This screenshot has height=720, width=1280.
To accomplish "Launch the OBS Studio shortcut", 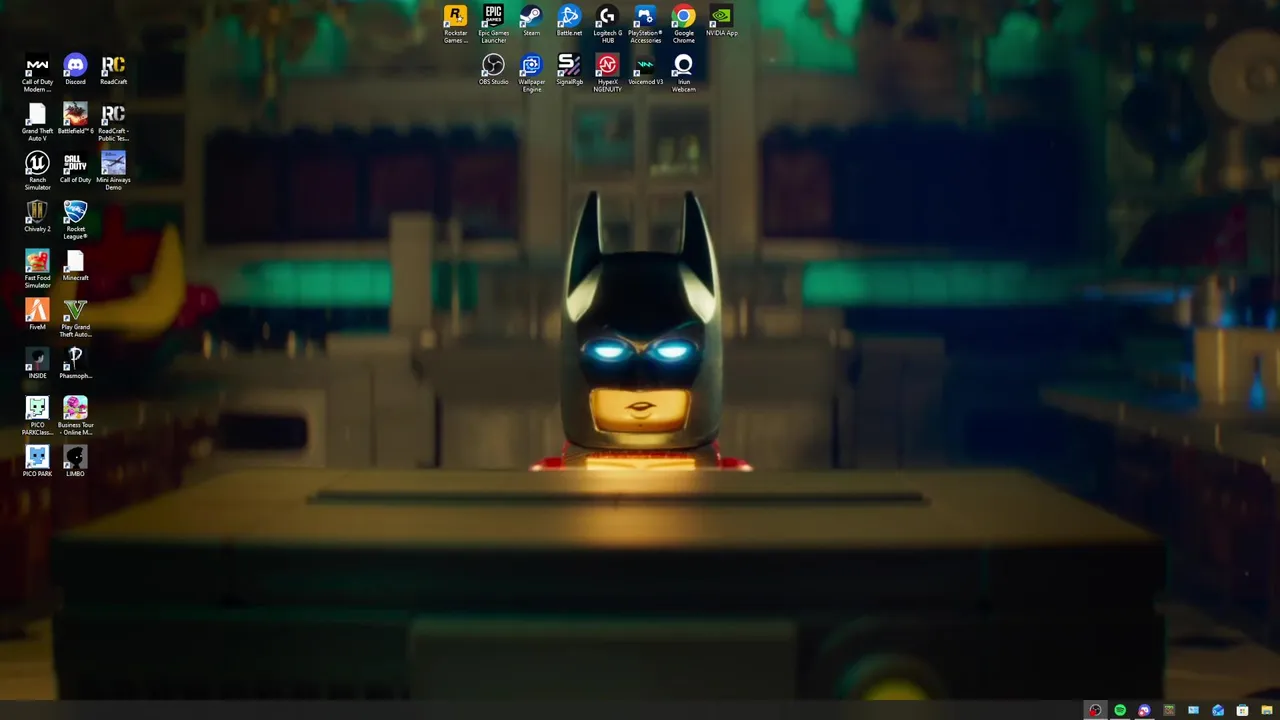I will (493, 70).
